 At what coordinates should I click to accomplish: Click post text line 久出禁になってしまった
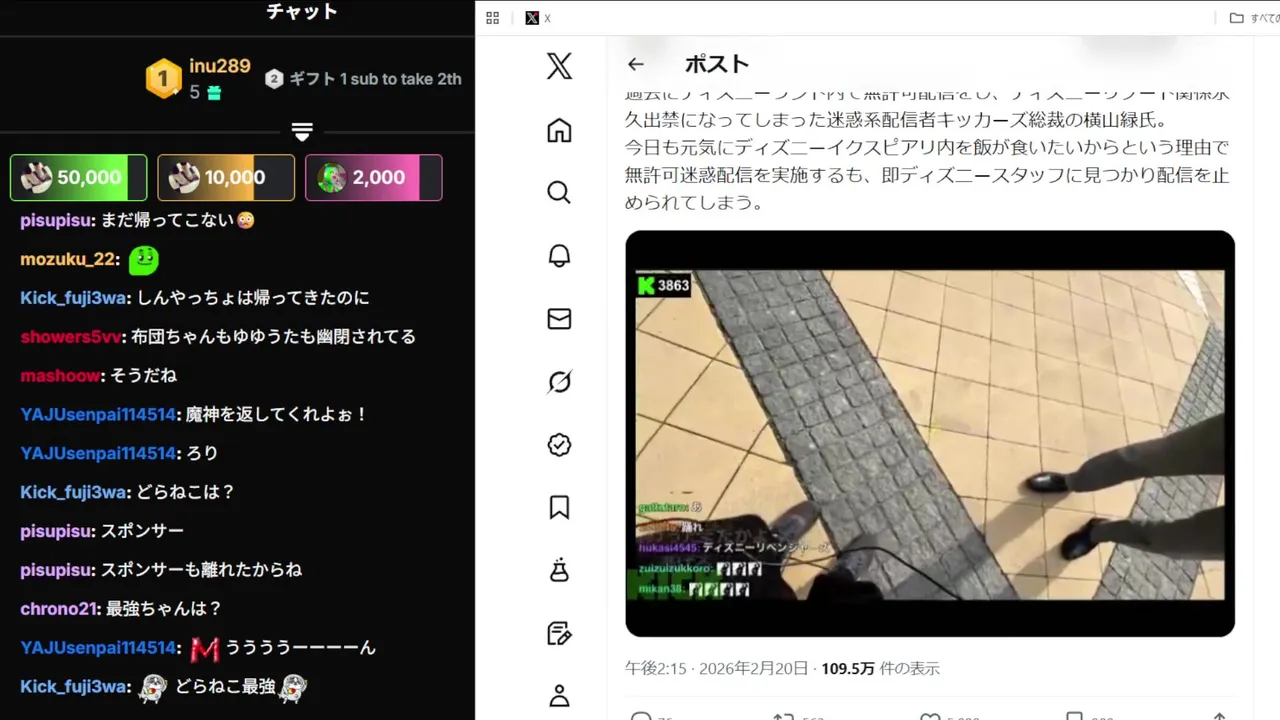pyautogui.click(x=896, y=120)
